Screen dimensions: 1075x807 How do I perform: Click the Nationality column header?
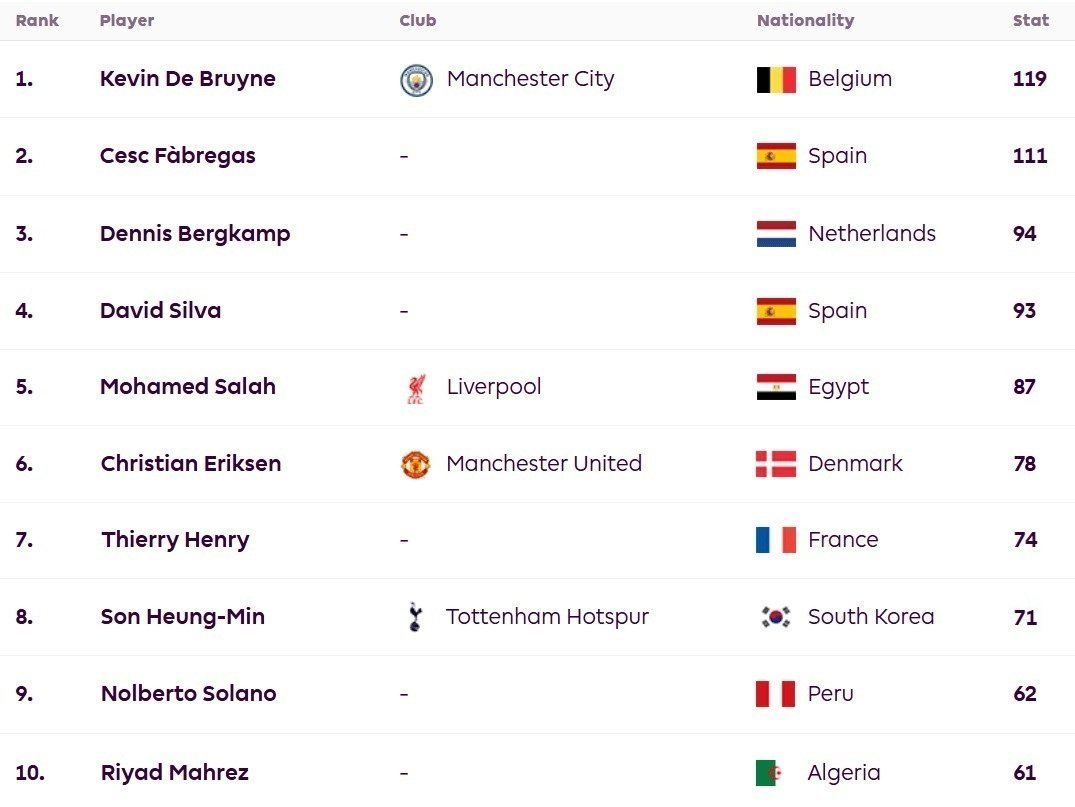pos(806,21)
